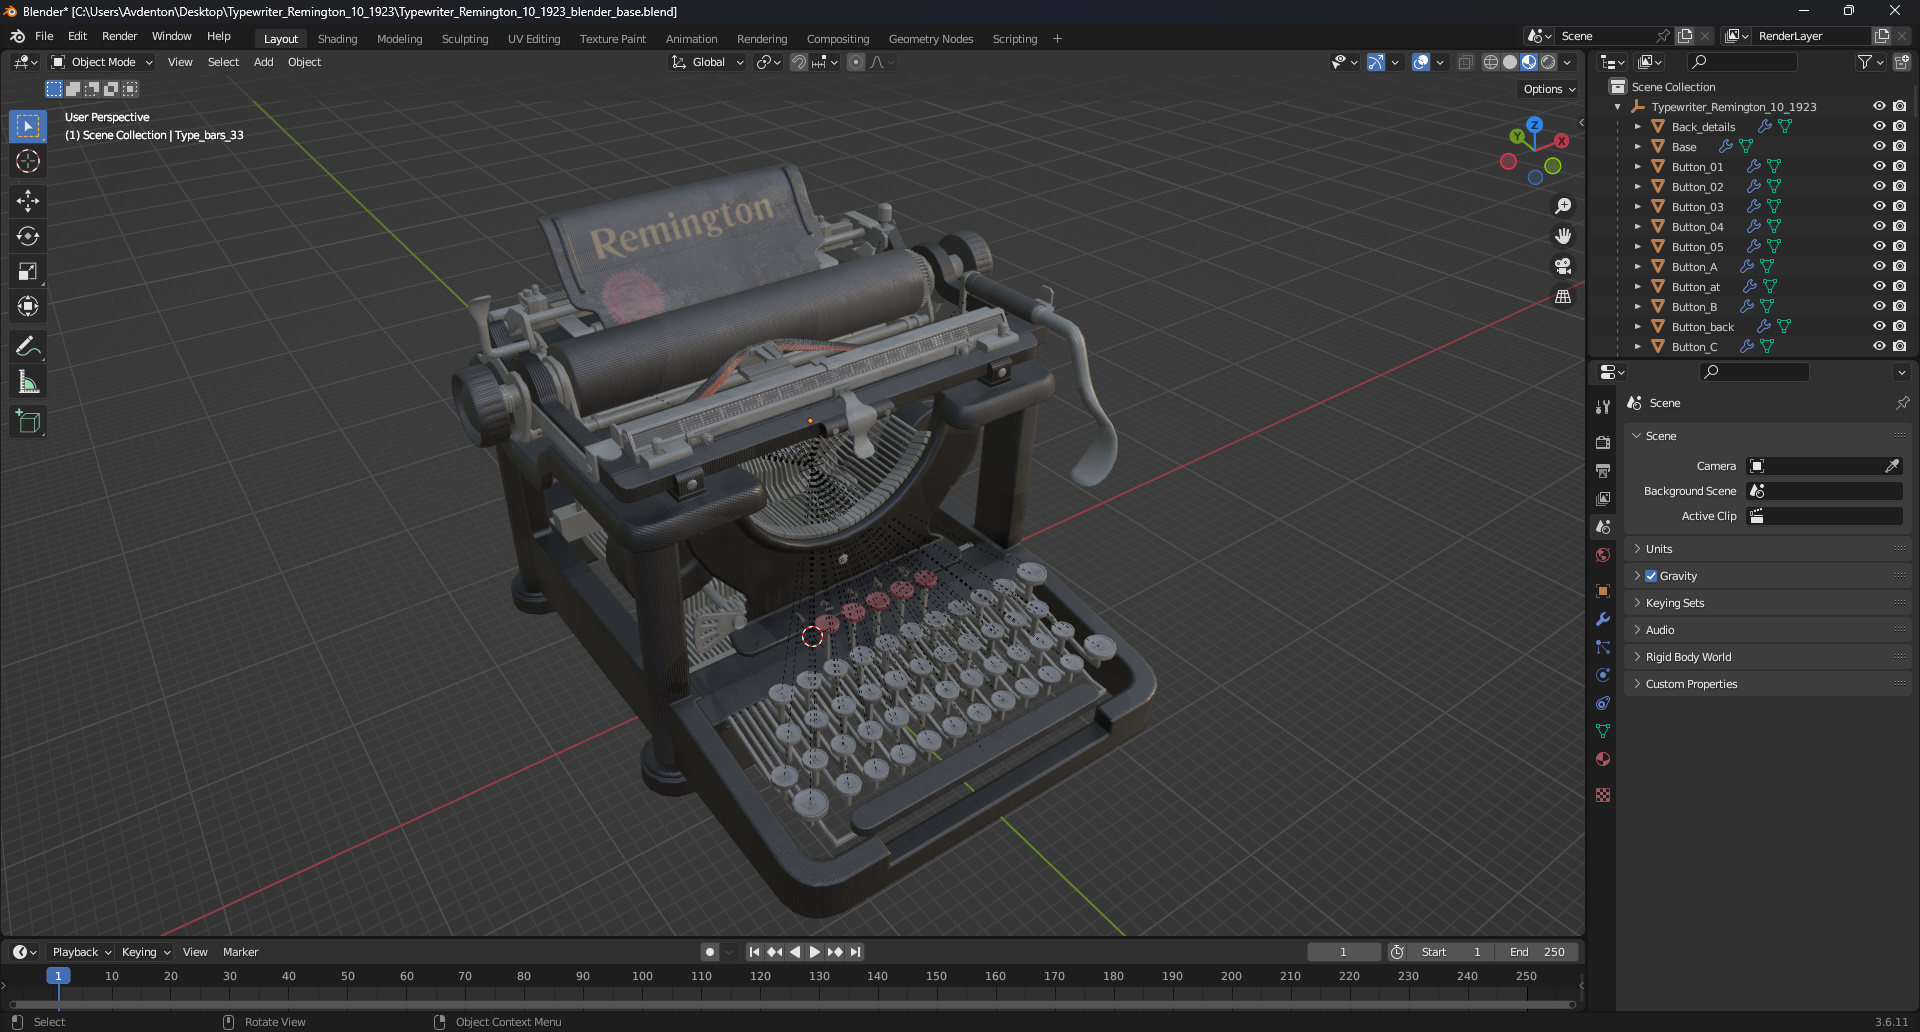This screenshot has width=1920, height=1032.
Task: Click the zoom view magnifier icon
Action: tap(1563, 206)
